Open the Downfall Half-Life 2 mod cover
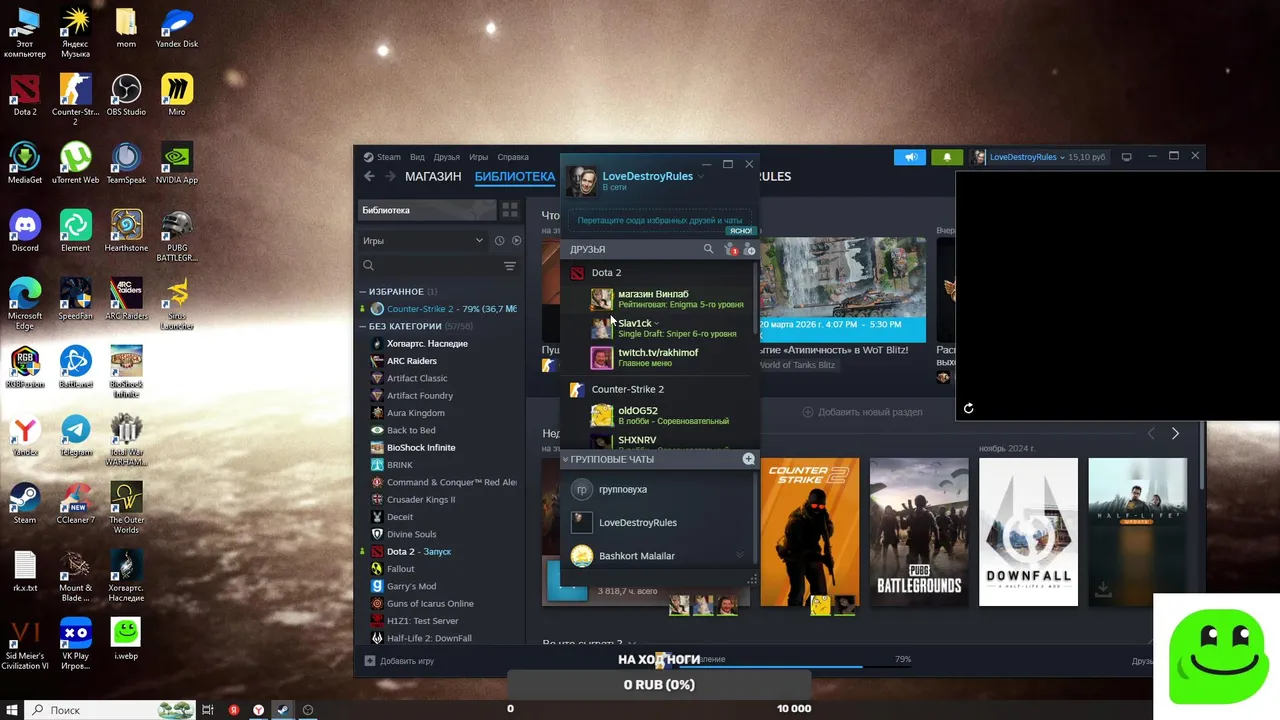This screenshot has height=720, width=1280. click(1028, 532)
